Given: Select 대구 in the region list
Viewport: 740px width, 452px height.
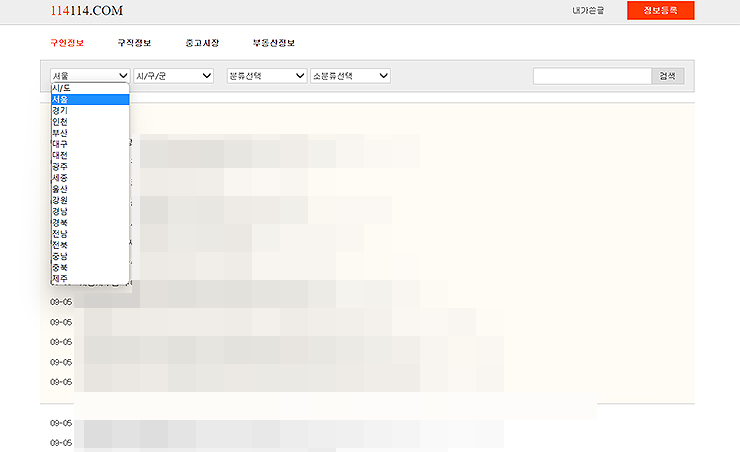Looking at the screenshot, I should click(x=90, y=144).
